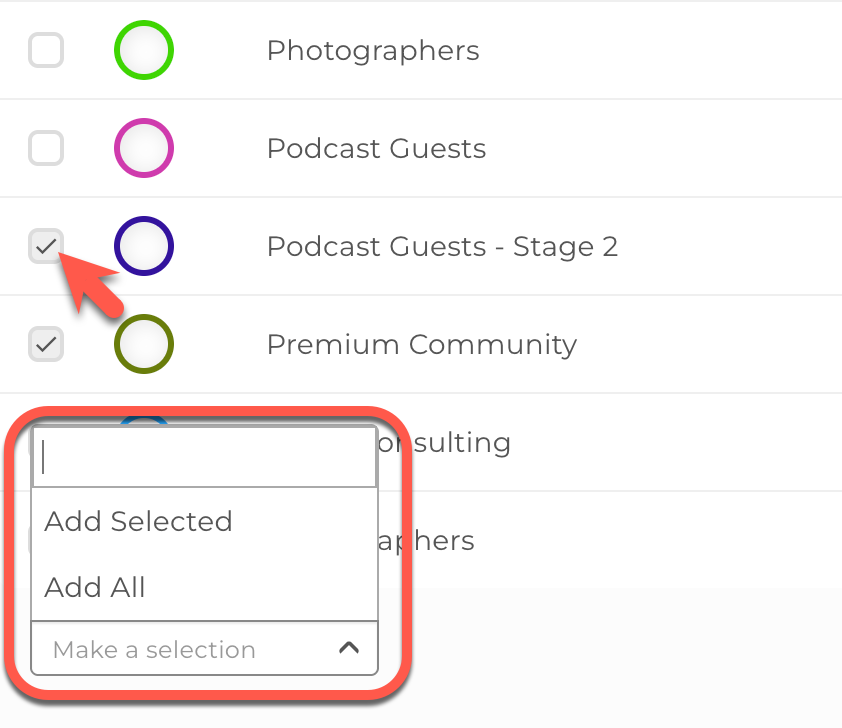Uncheck the Podcast Guests - Stage 2 checkbox
842x728 pixels.
pyautogui.click(x=46, y=246)
